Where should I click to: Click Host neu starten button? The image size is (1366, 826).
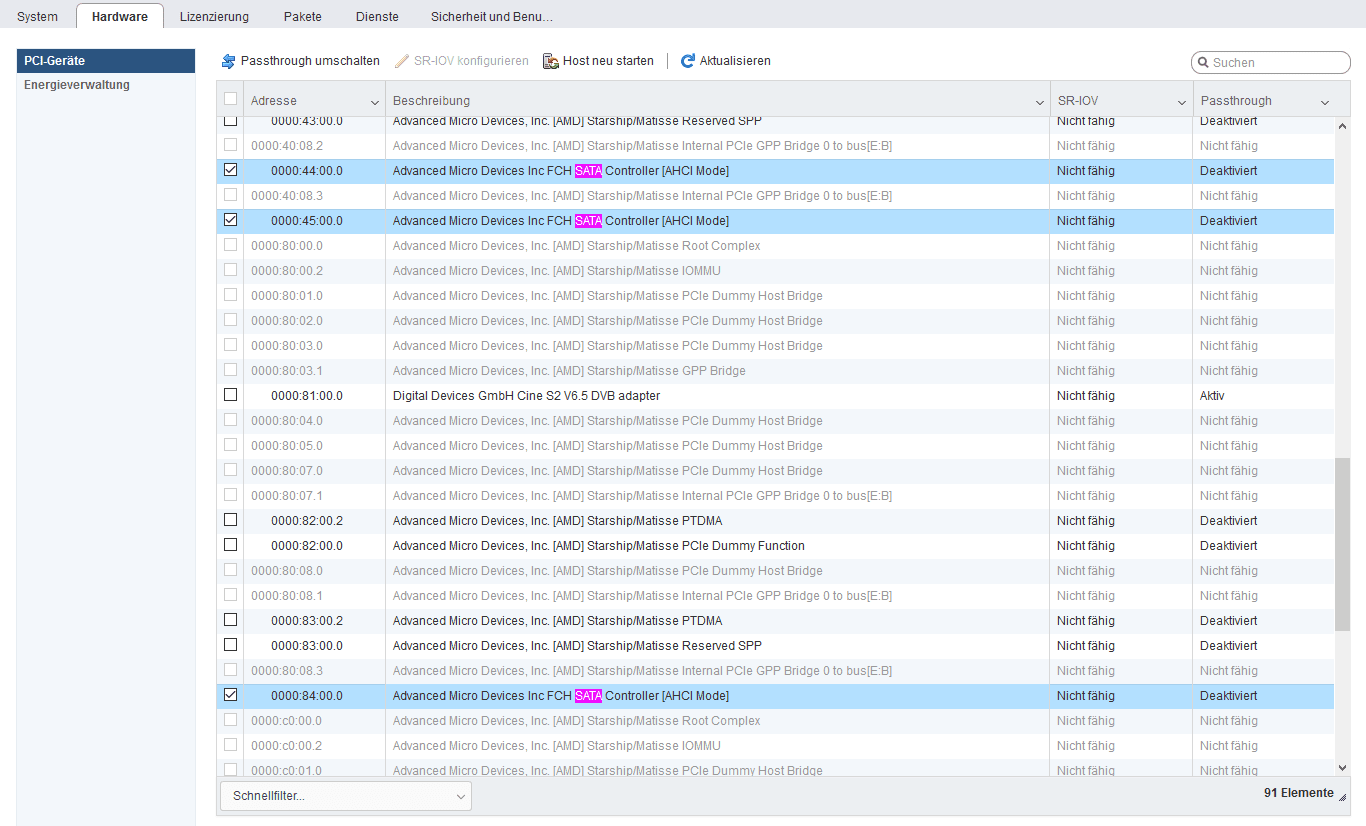coord(599,61)
